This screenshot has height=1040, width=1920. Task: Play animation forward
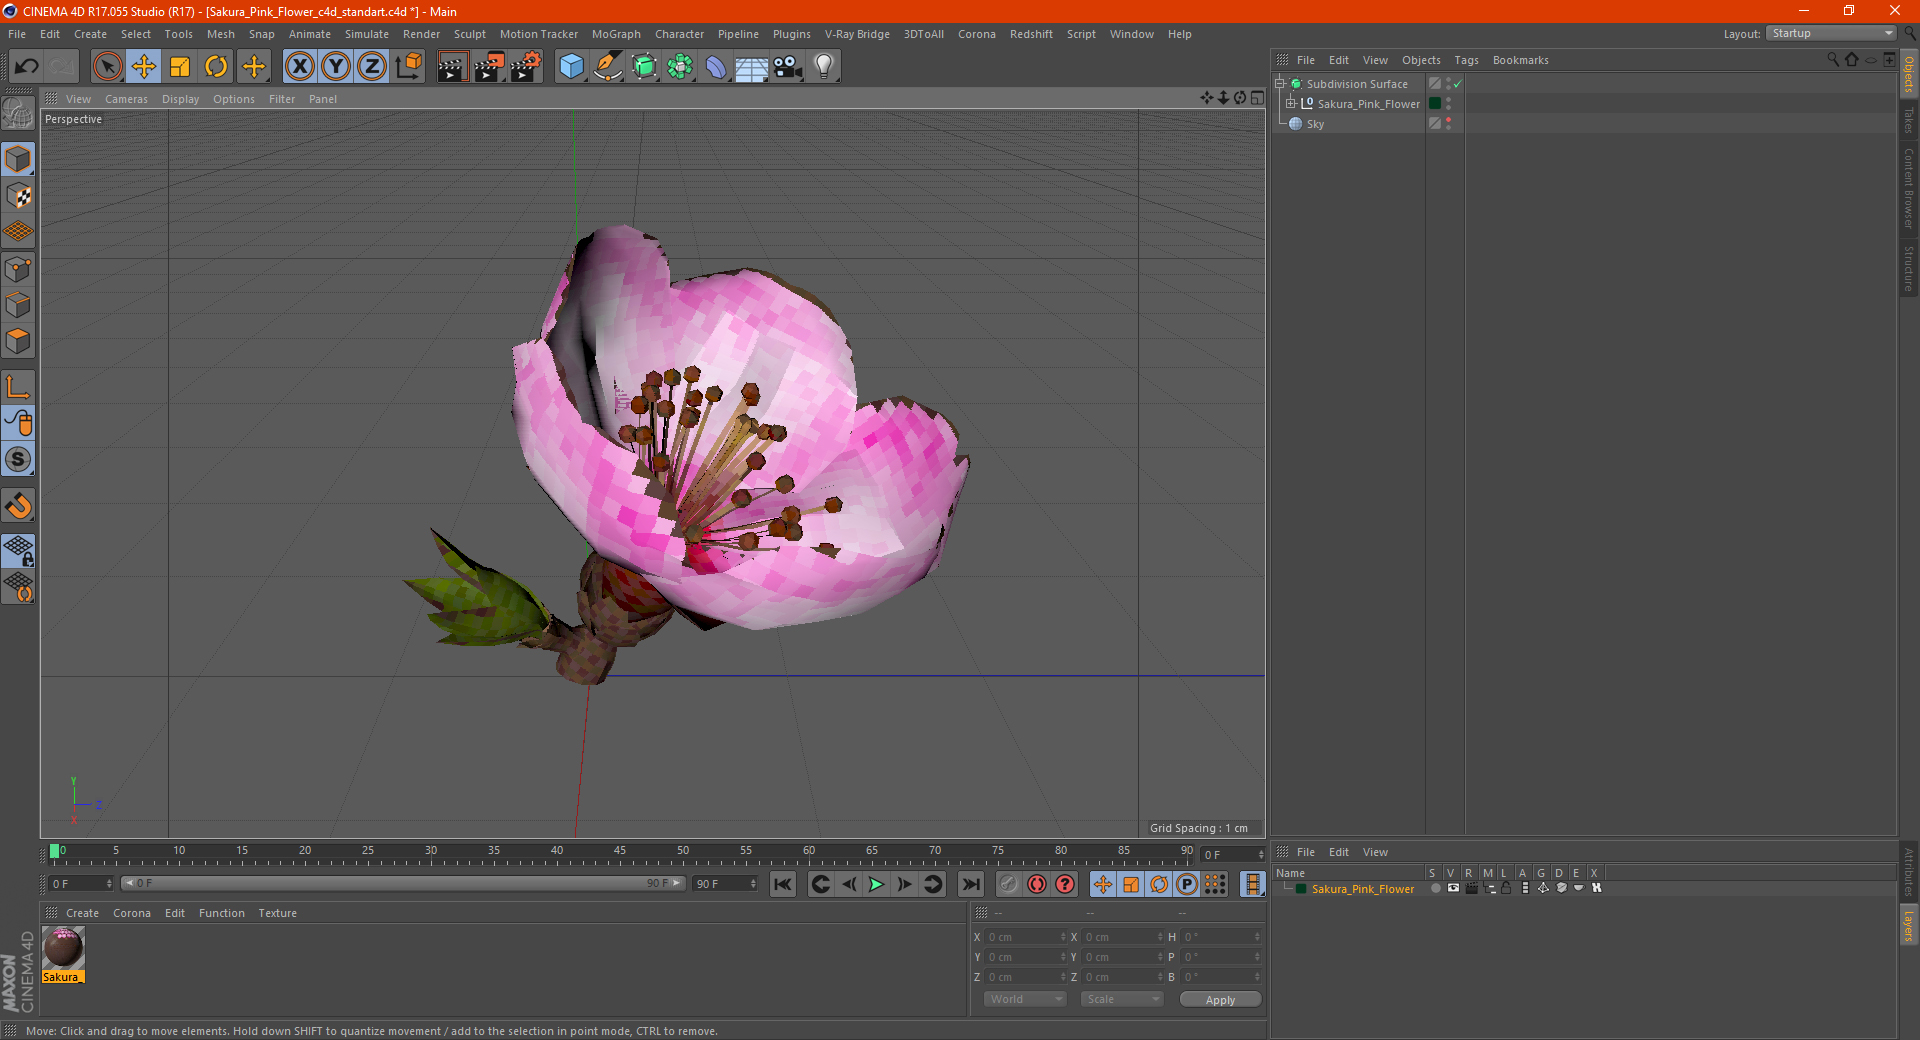pos(876,884)
